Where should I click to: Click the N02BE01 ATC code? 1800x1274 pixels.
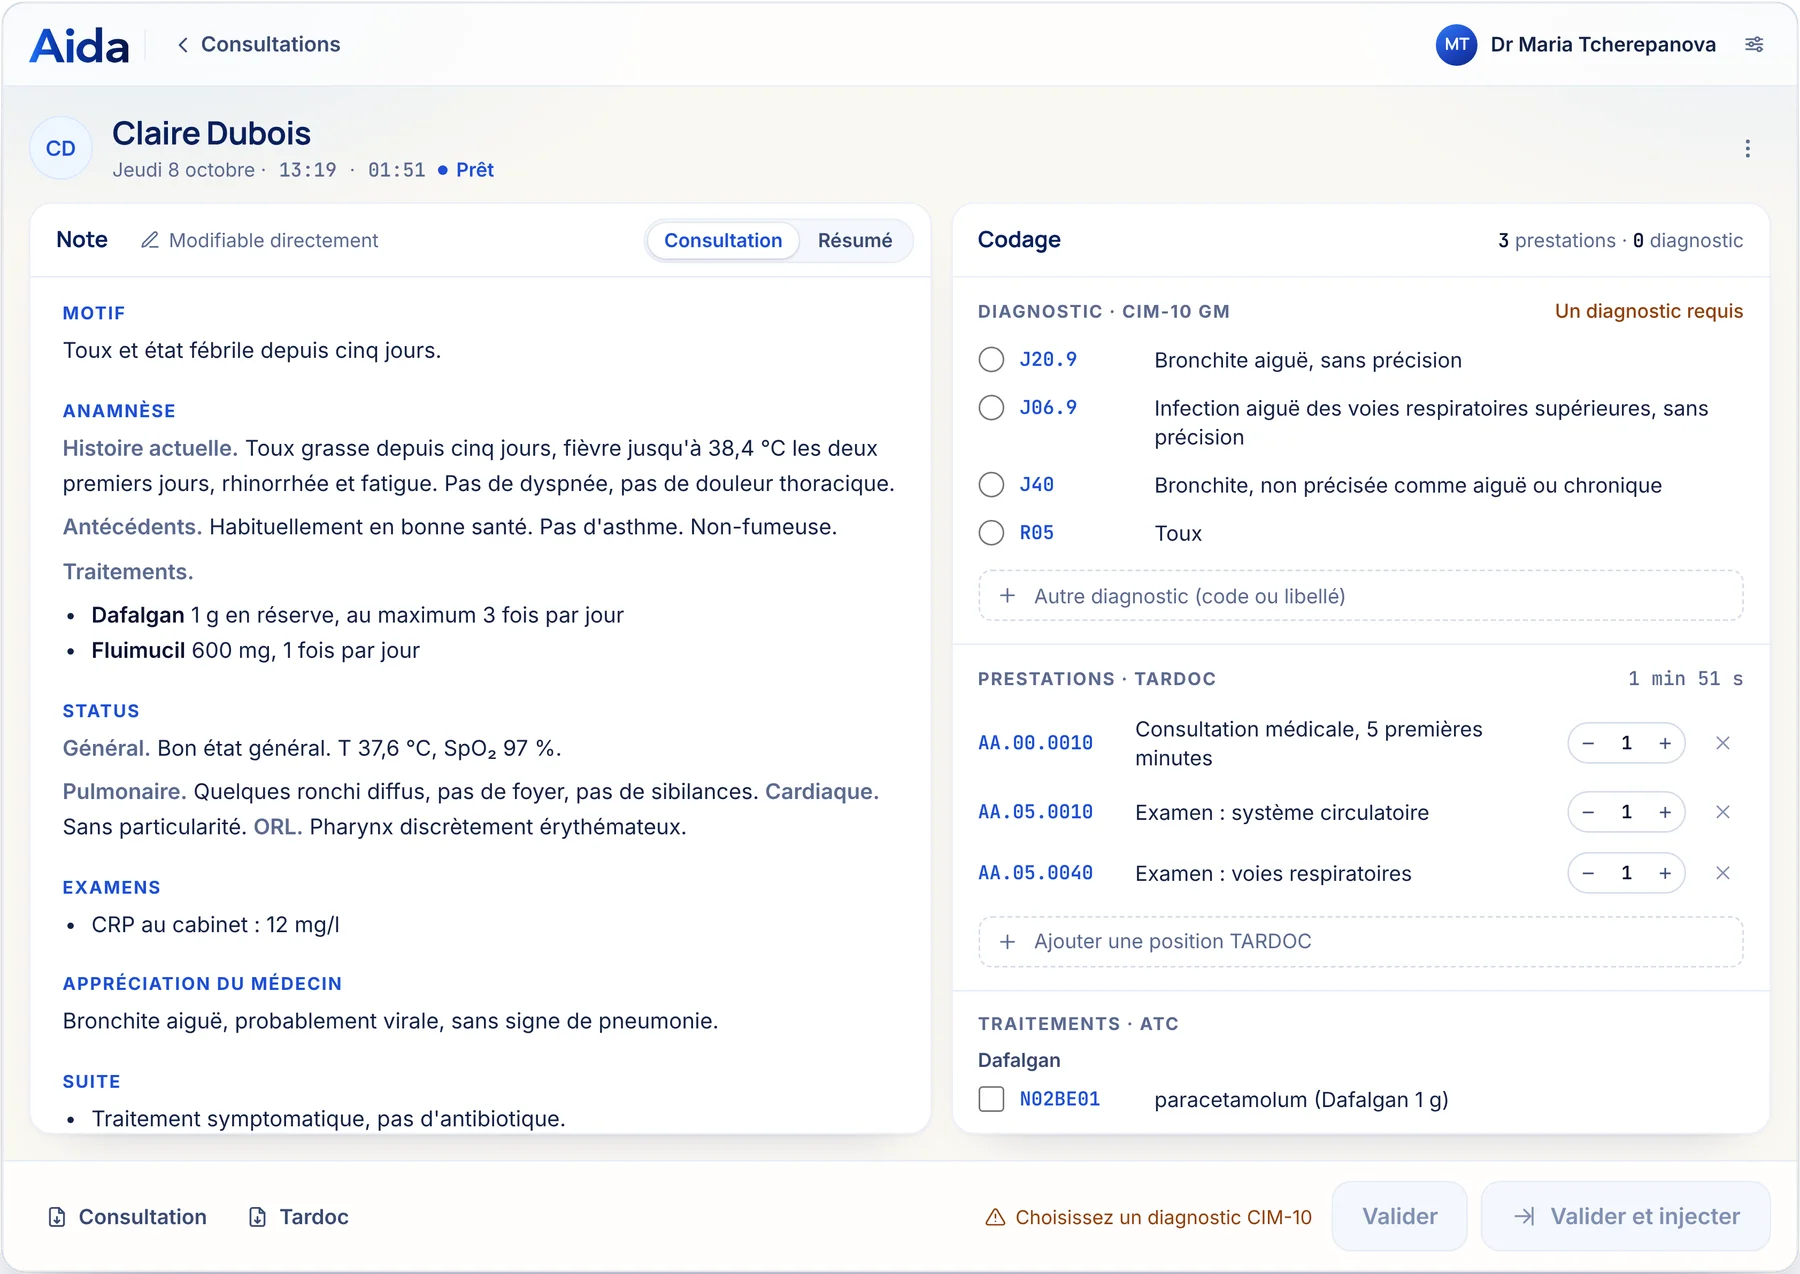click(1059, 1099)
